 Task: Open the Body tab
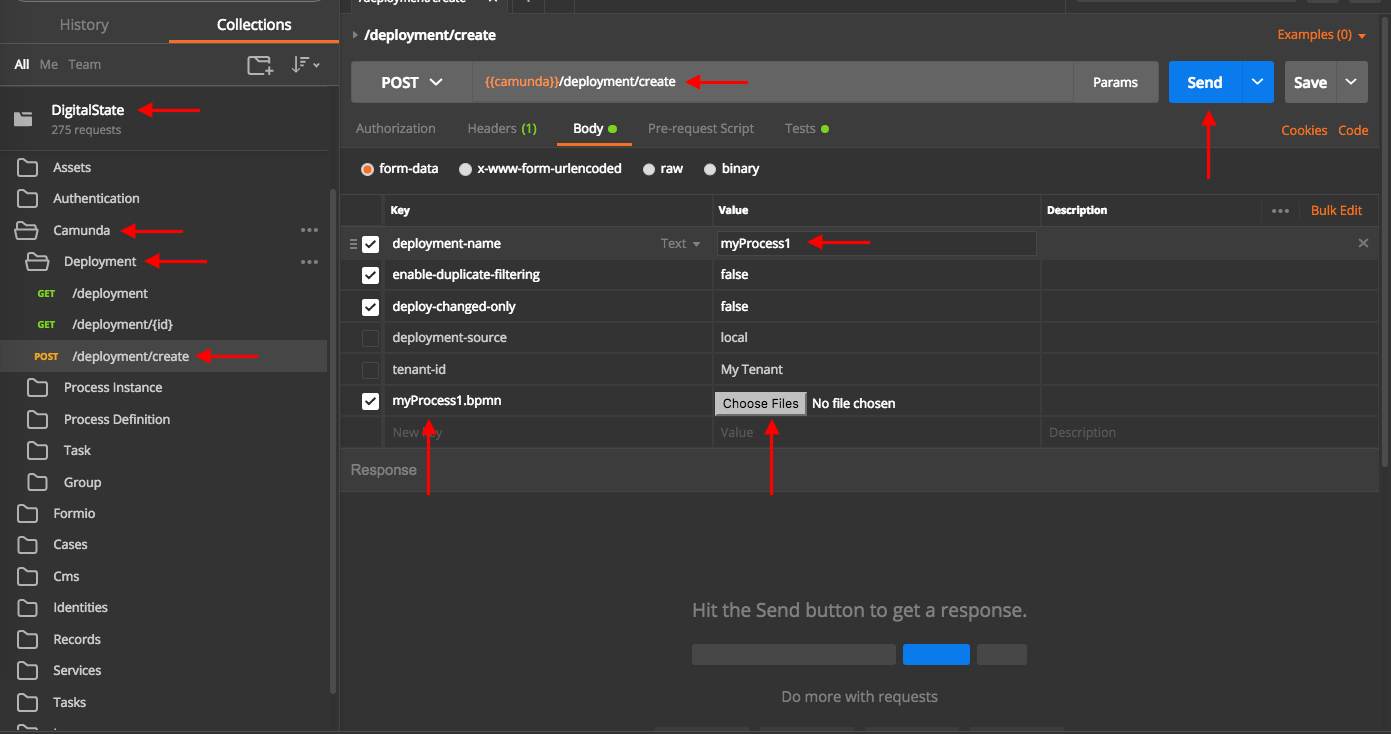click(594, 128)
